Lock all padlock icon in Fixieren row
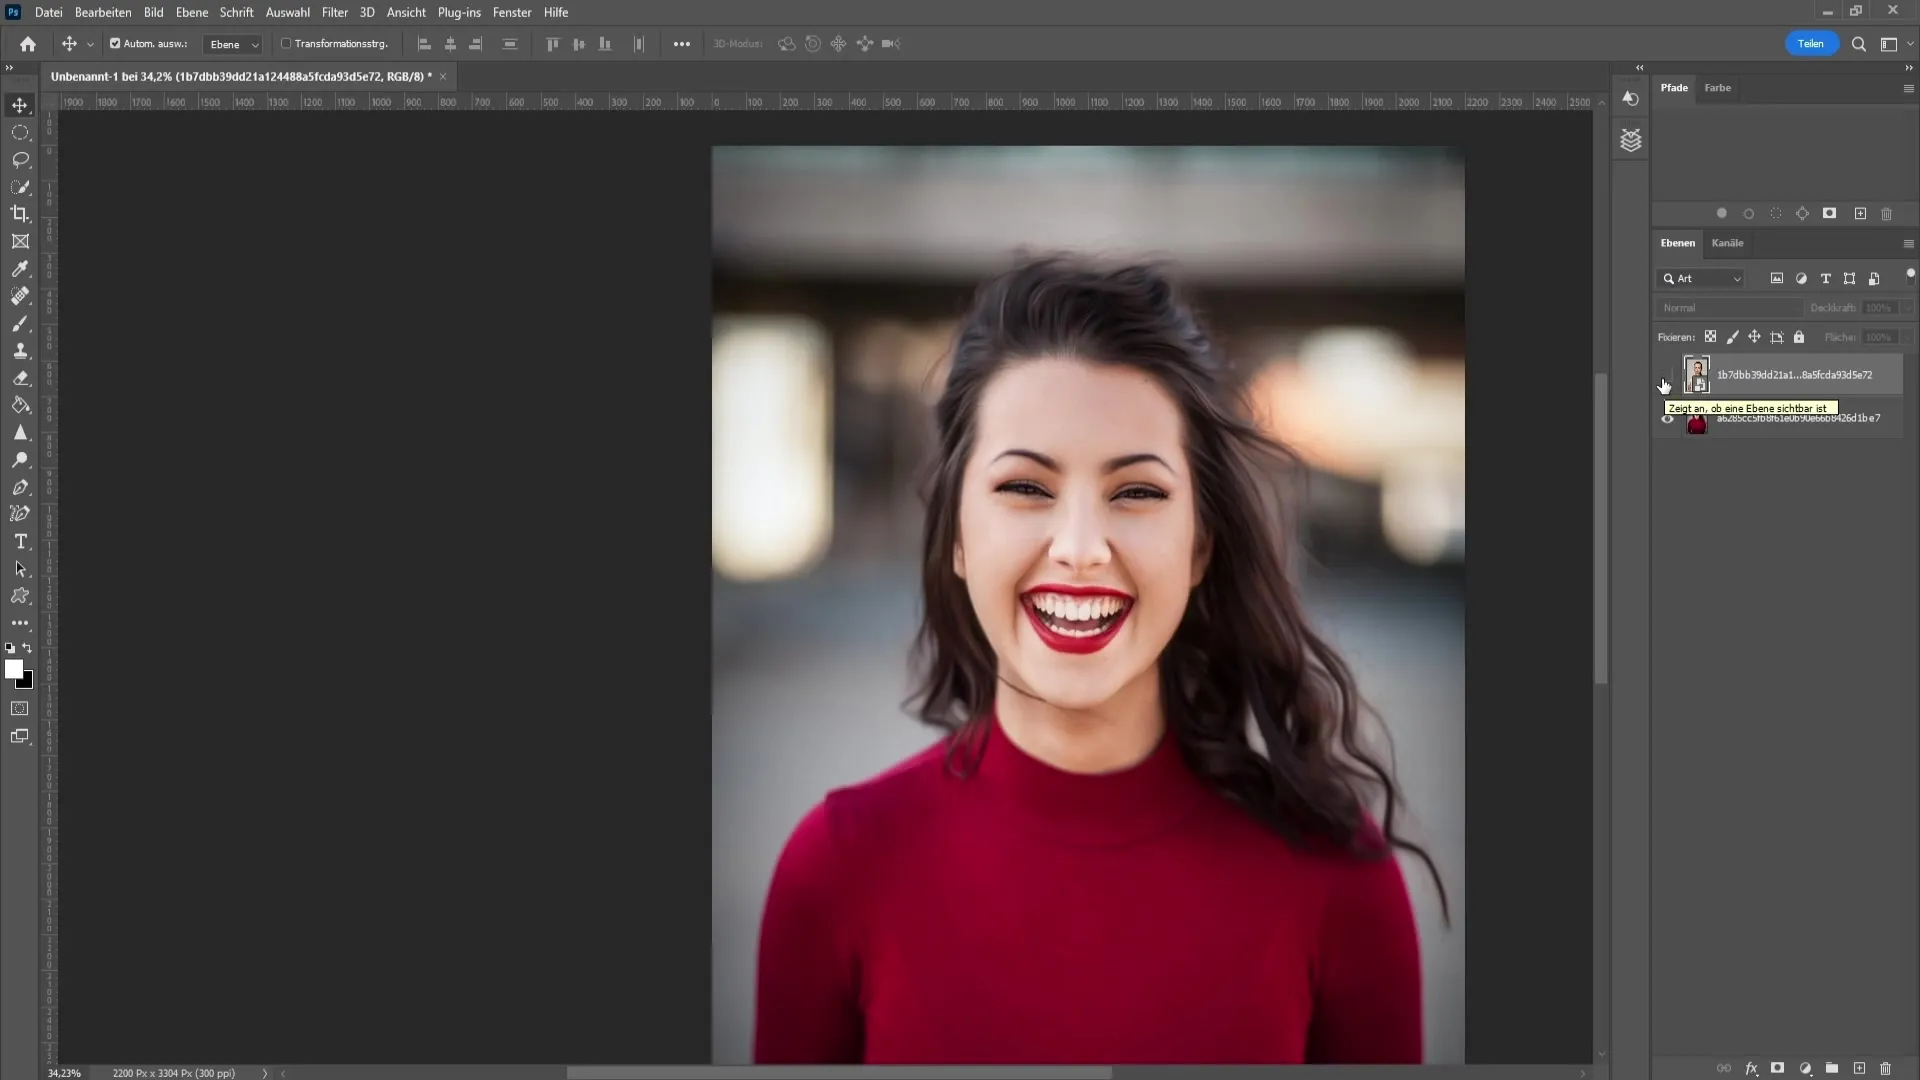The image size is (1920, 1080). 1799,337
